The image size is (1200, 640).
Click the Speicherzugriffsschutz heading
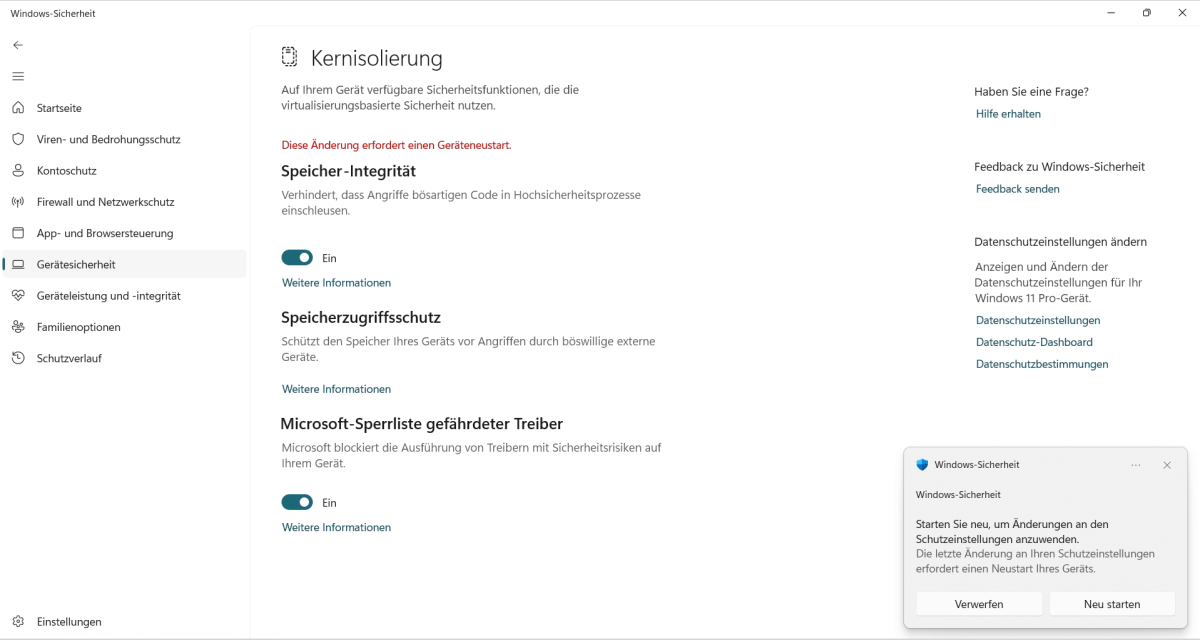361,317
